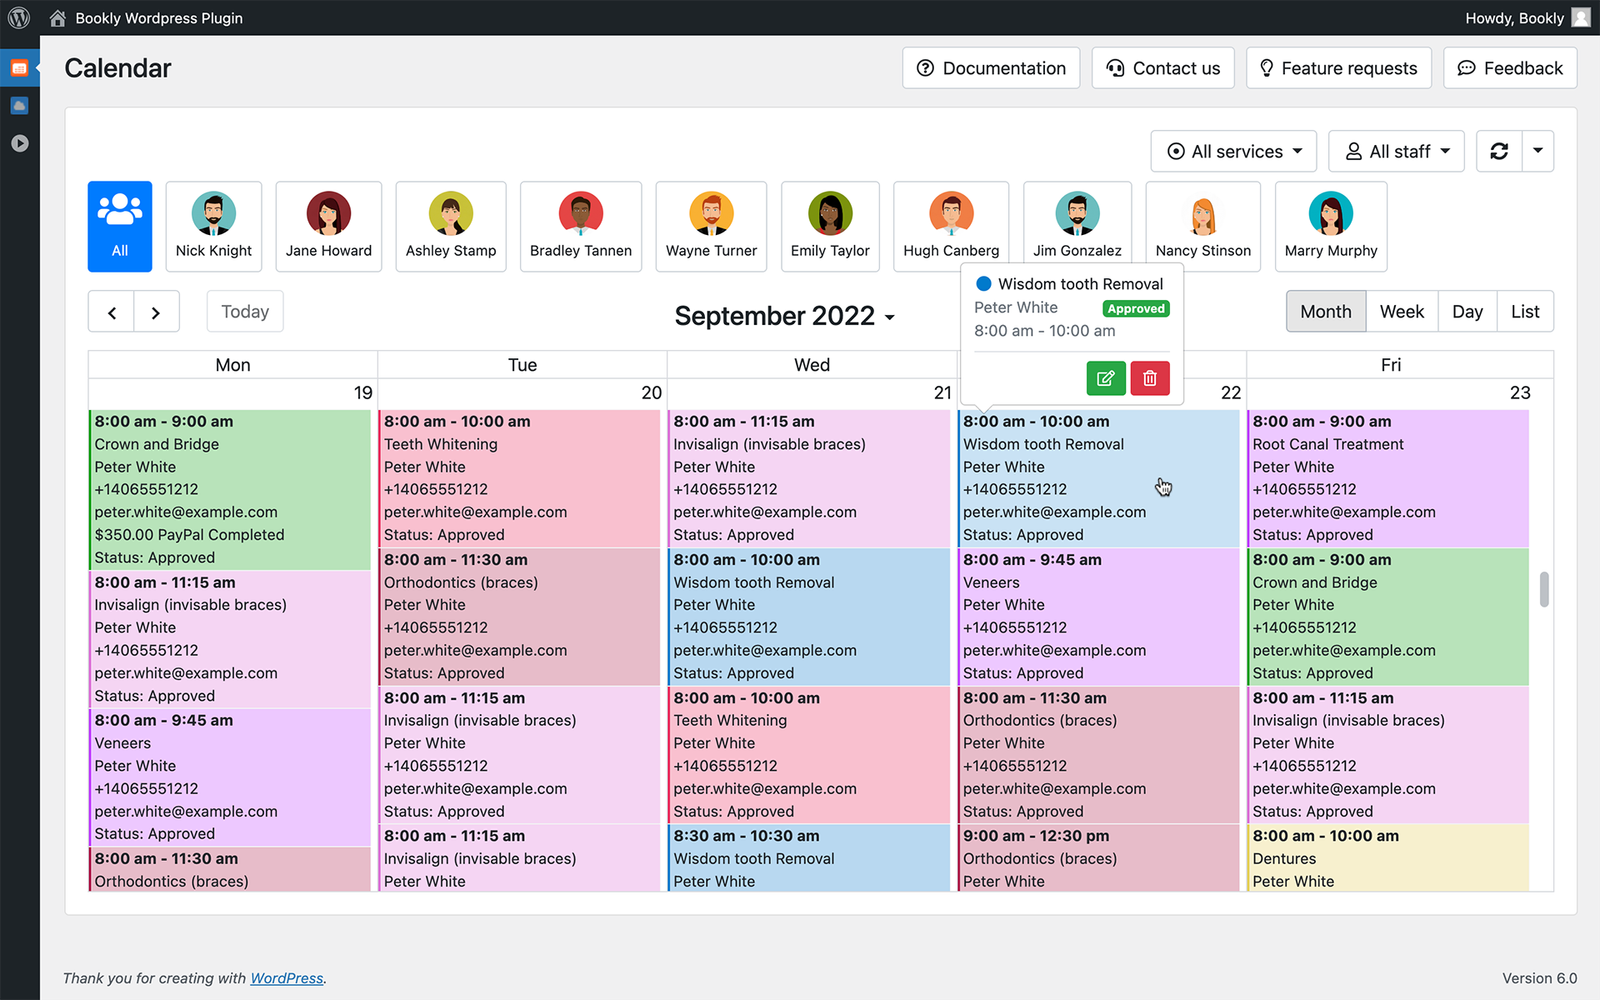Click the blue Wisdom tooth Removal color dot
The image size is (1600, 1000).
pos(984,284)
